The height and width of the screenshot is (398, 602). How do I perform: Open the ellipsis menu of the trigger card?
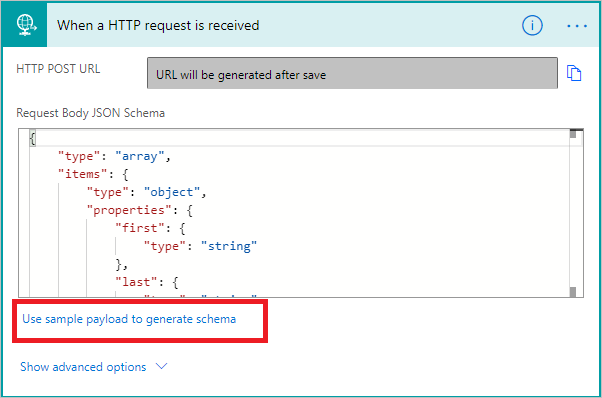[577, 26]
